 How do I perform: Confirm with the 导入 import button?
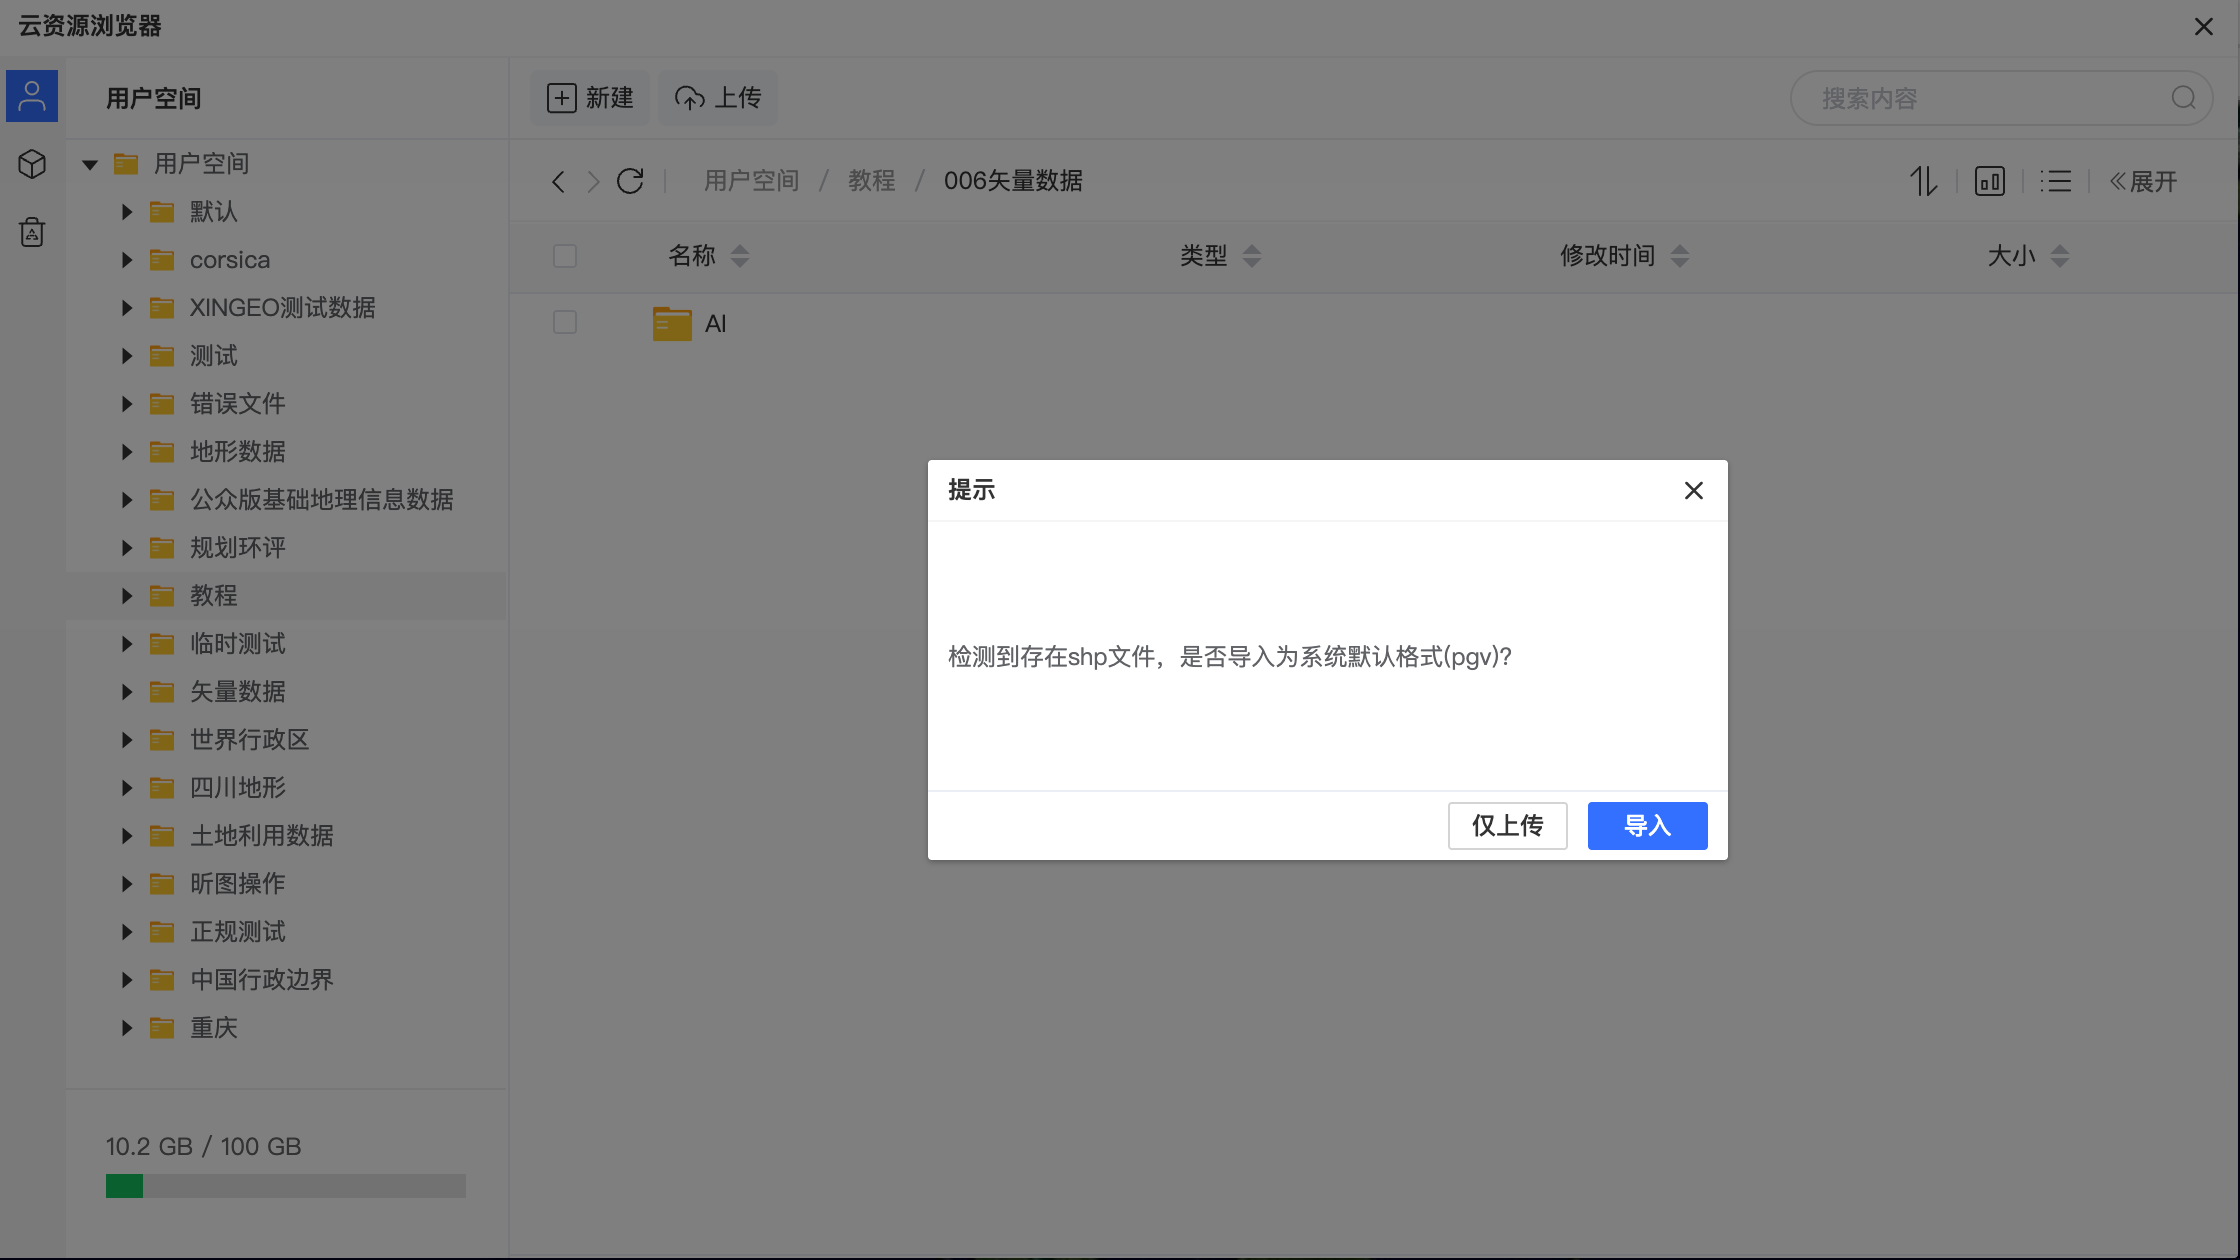(1647, 826)
